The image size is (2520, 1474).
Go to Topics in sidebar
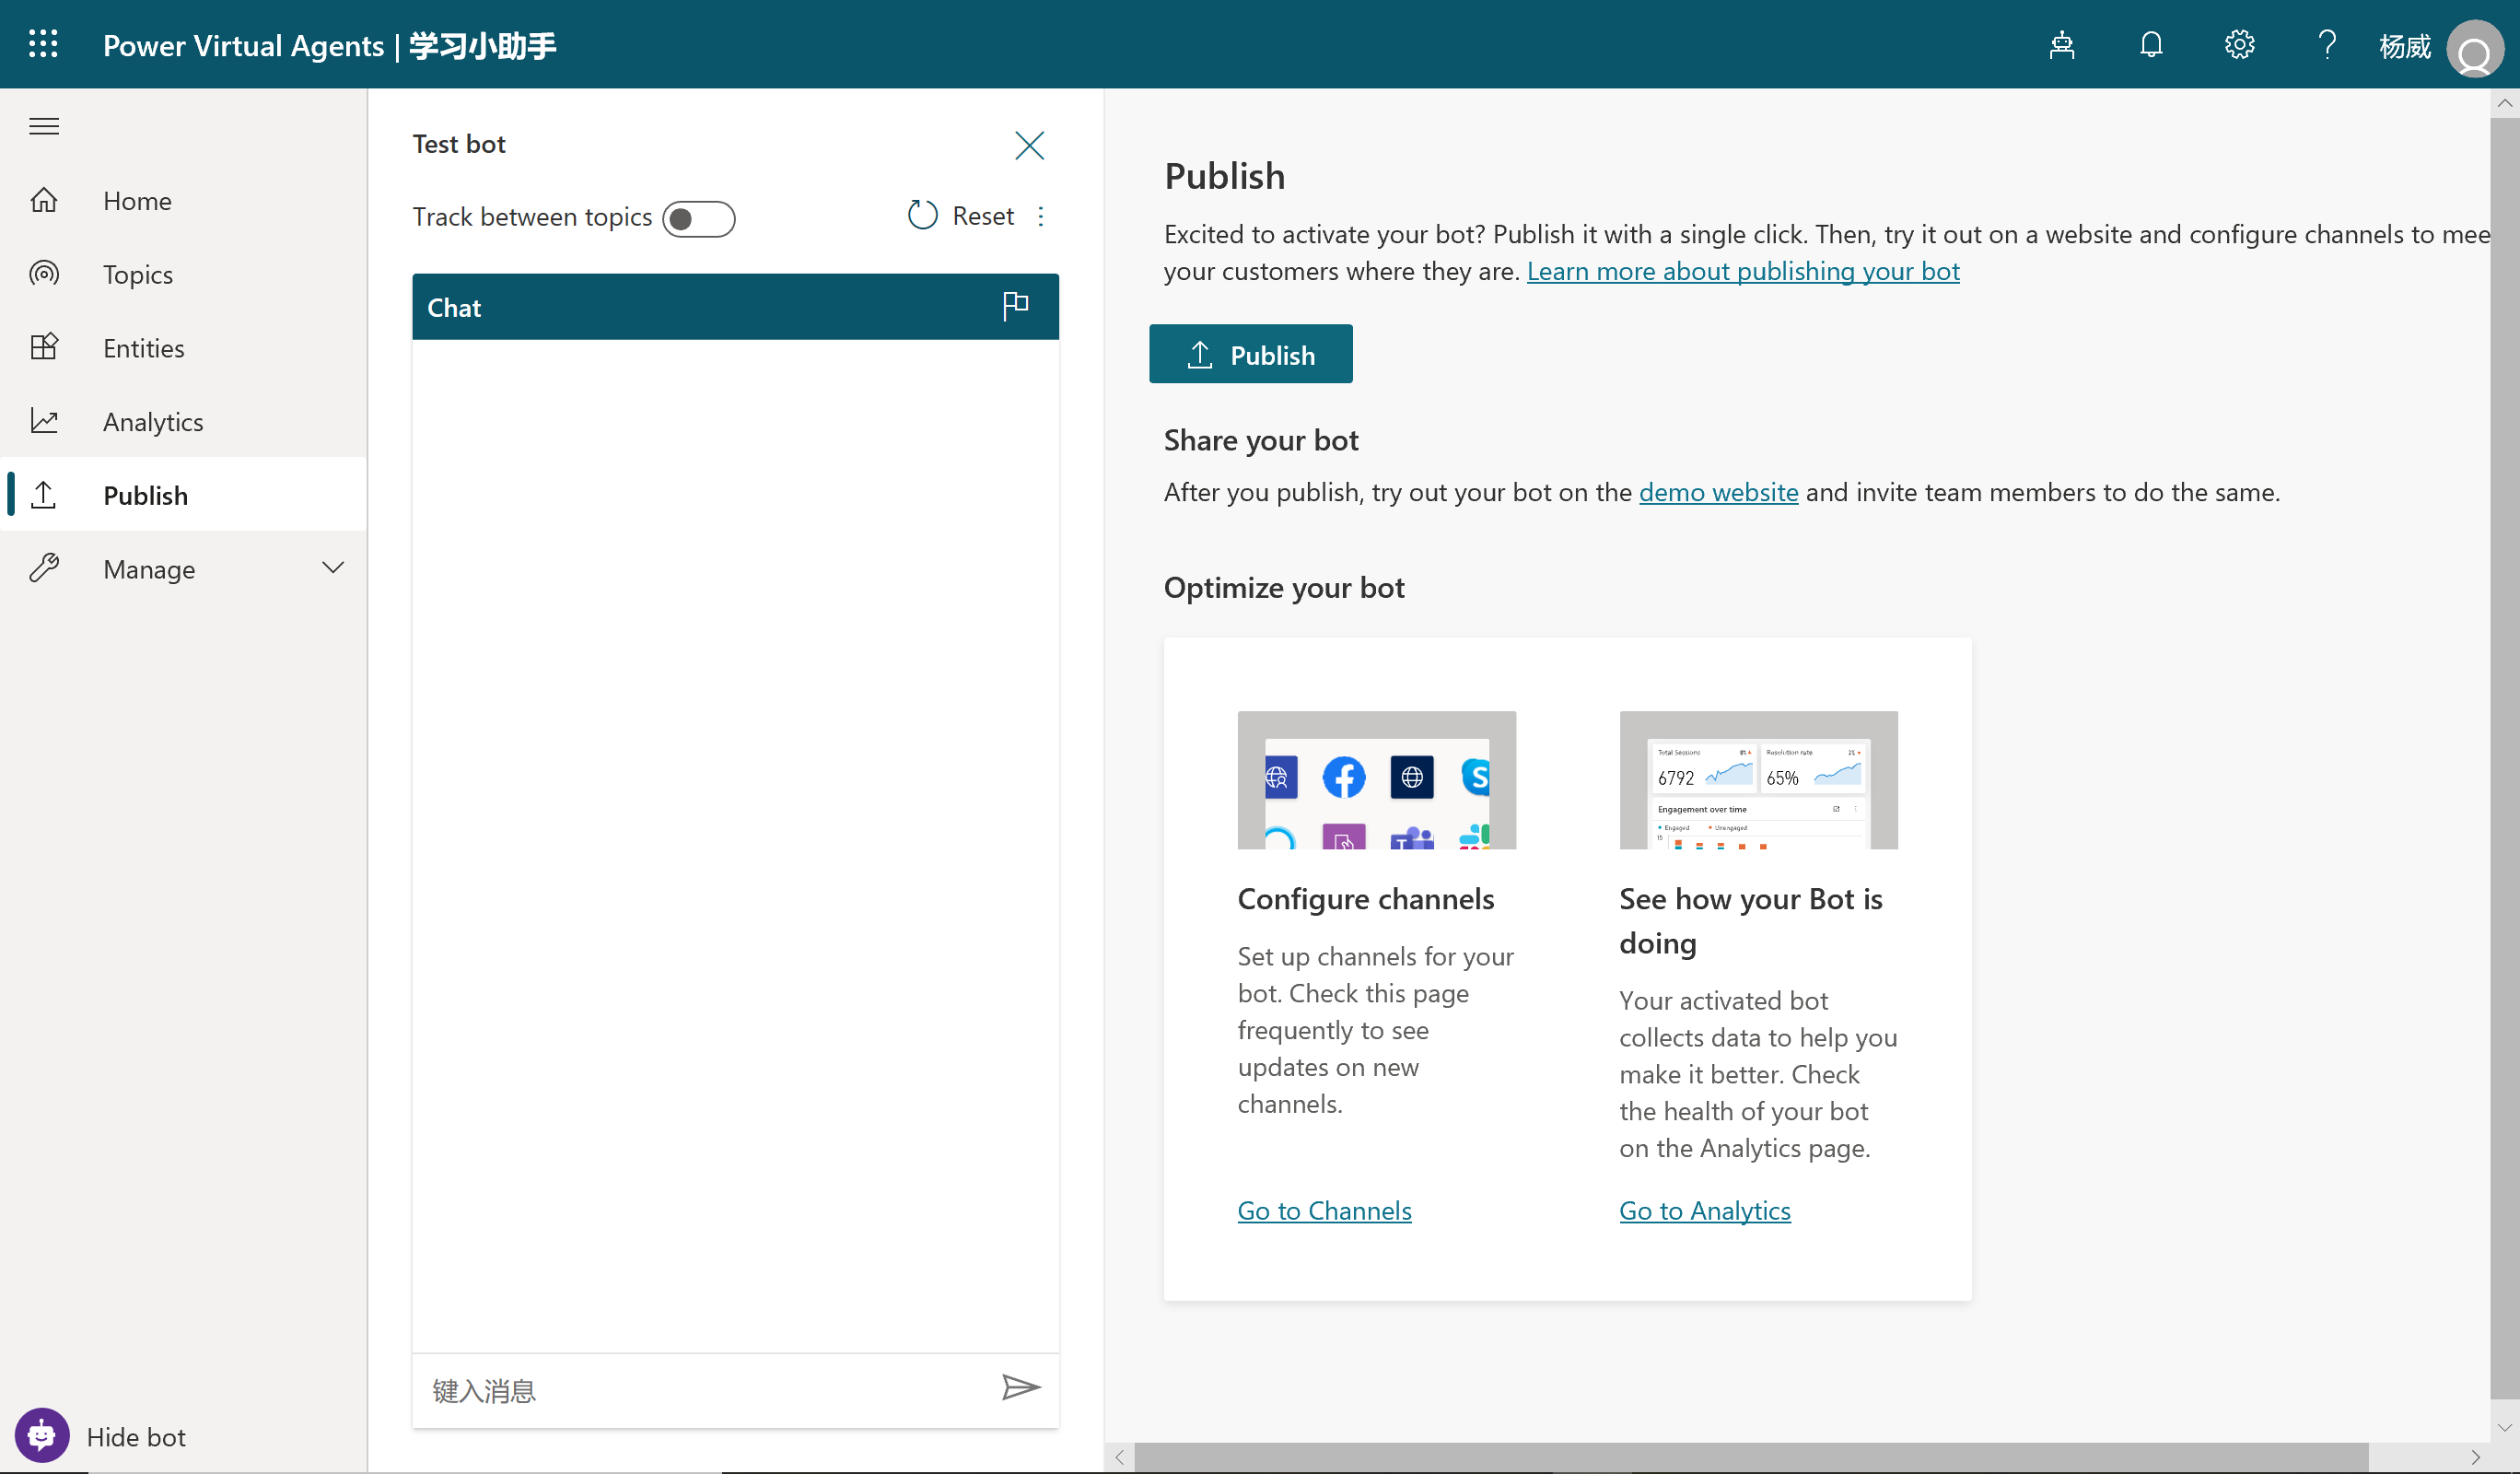click(x=138, y=274)
